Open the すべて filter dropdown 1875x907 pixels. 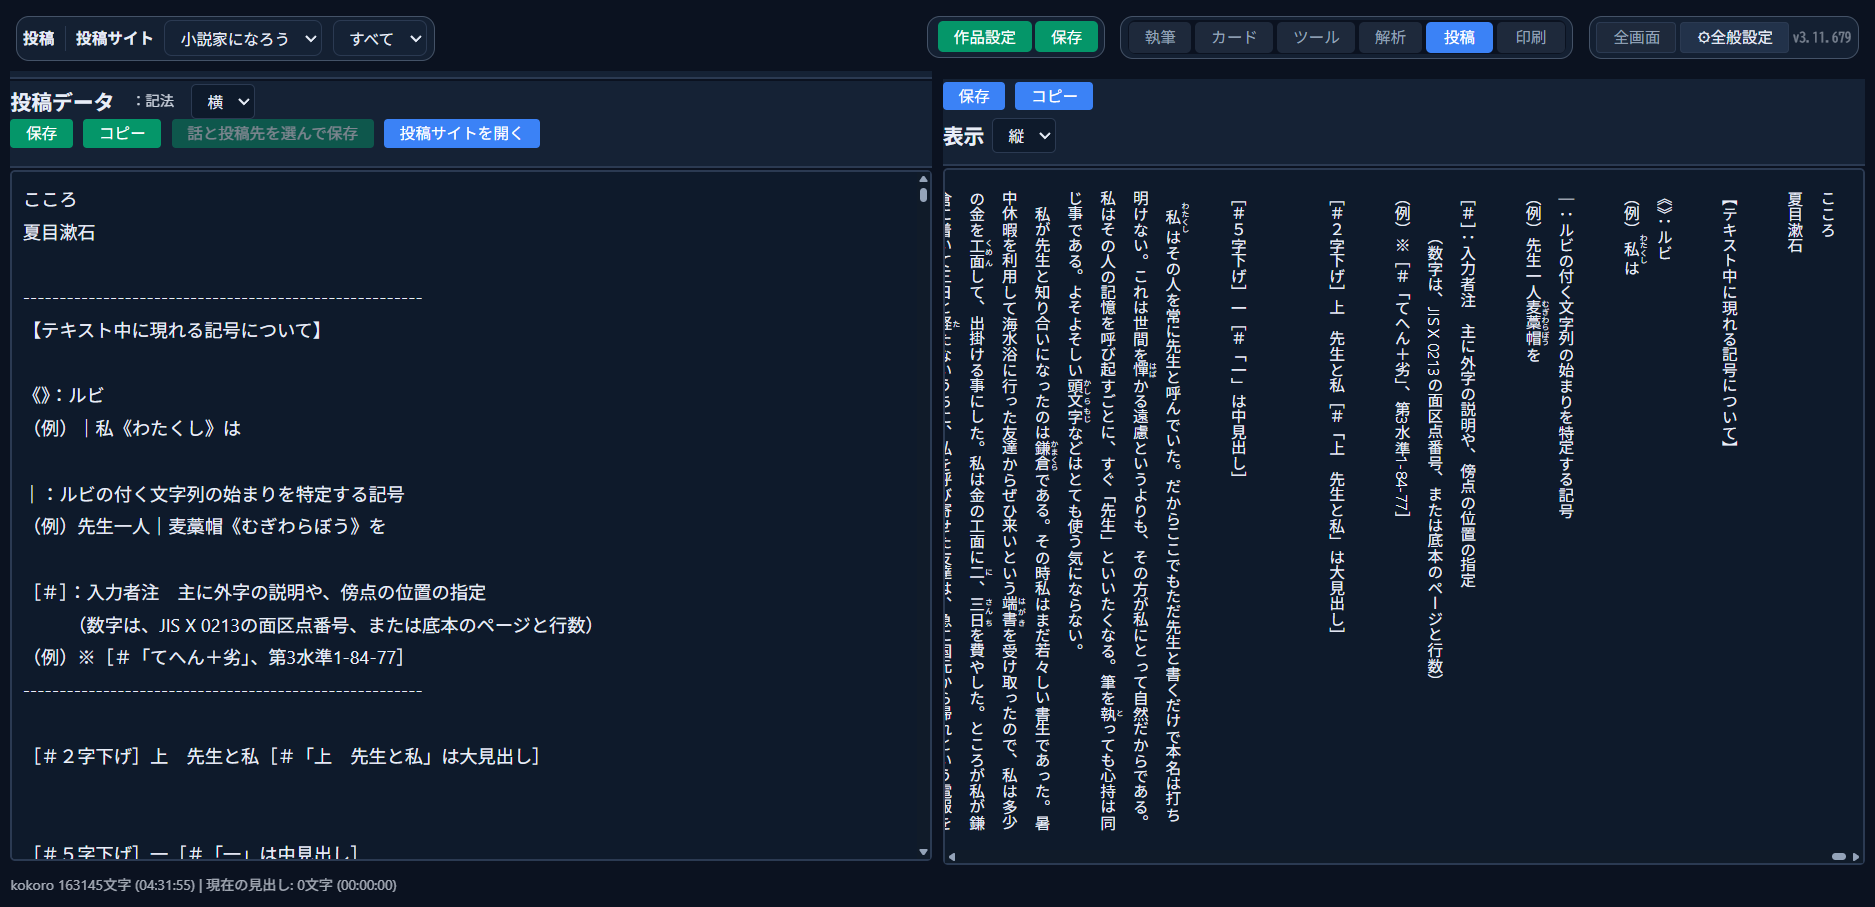click(x=380, y=39)
